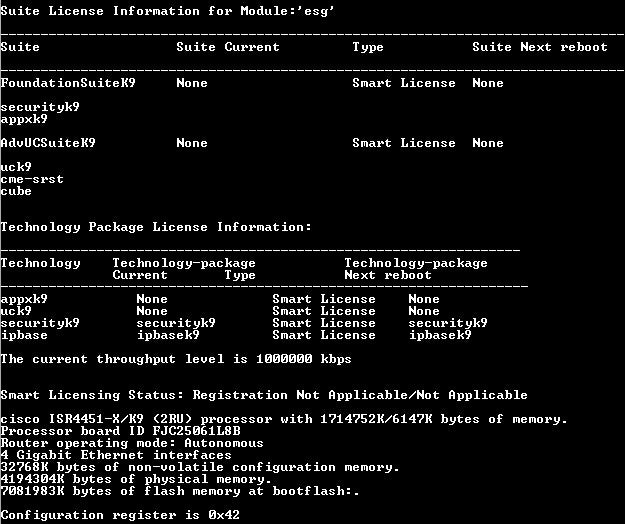Click the "Technology-package Next reboot" column header

416,269
